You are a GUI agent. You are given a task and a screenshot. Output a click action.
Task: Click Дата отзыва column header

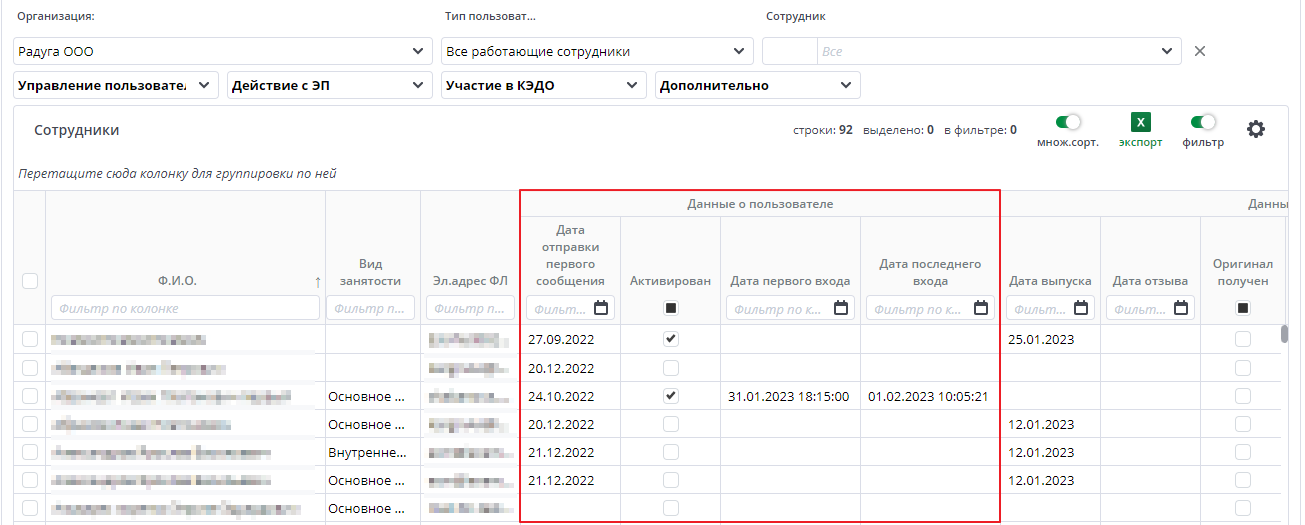point(1150,281)
